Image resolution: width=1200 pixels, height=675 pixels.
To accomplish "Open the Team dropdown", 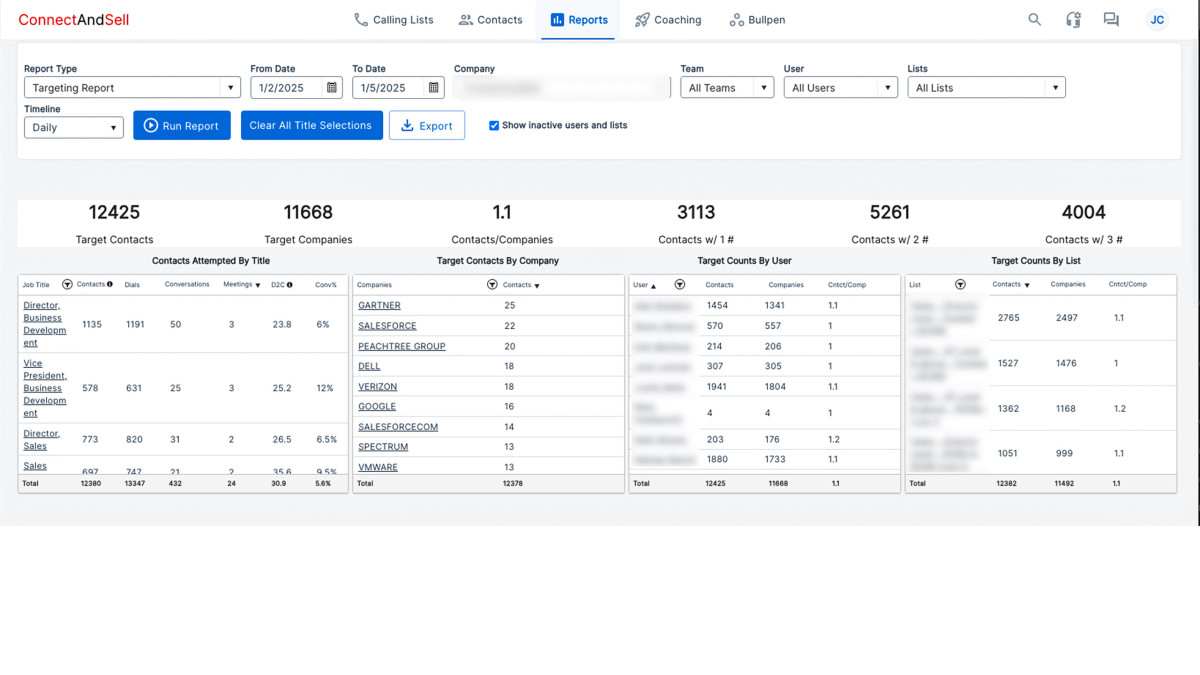I will (727, 88).
